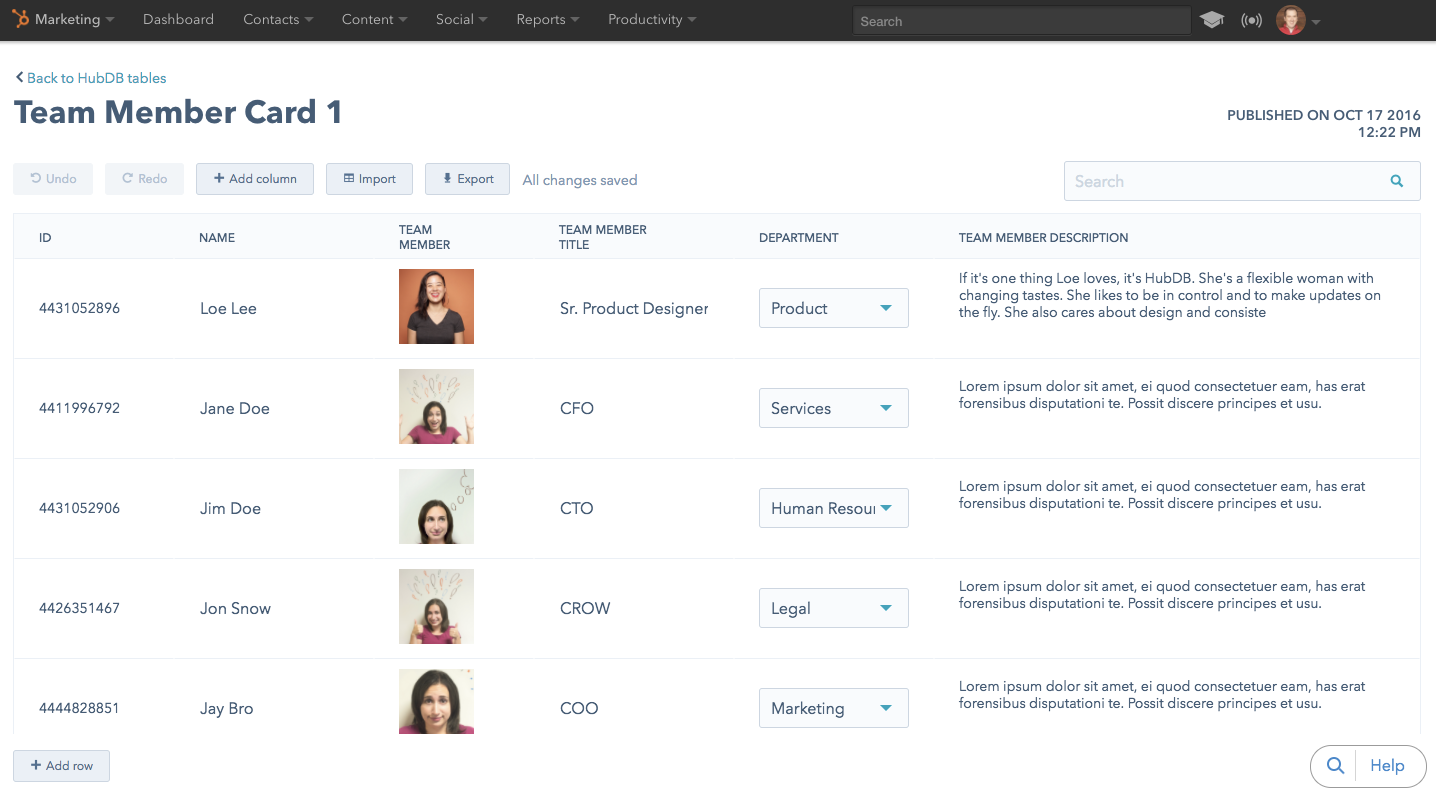Open the Help button
Image resolution: width=1436 pixels, height=793 pixels.
click(1387, 766)
